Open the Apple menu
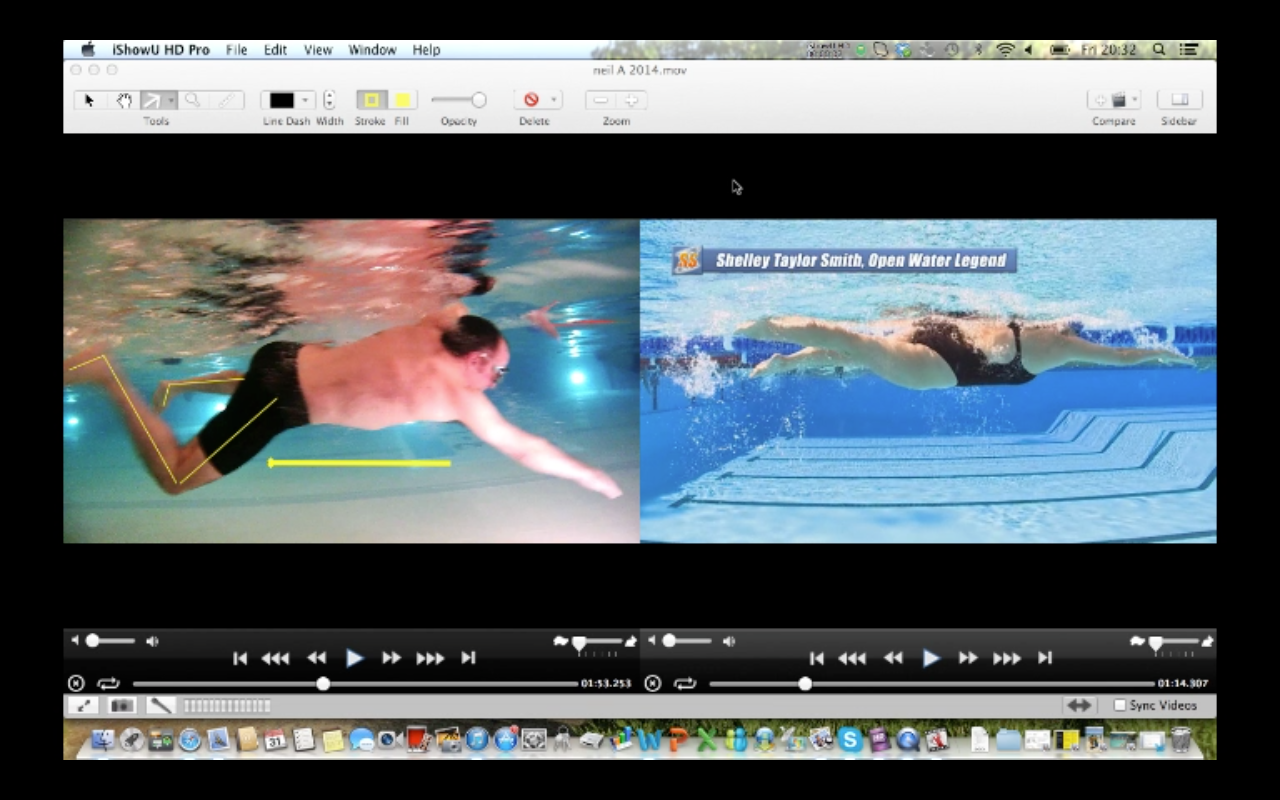The width and height of the screenshot is (1280, 800). (x=87, y=50)
